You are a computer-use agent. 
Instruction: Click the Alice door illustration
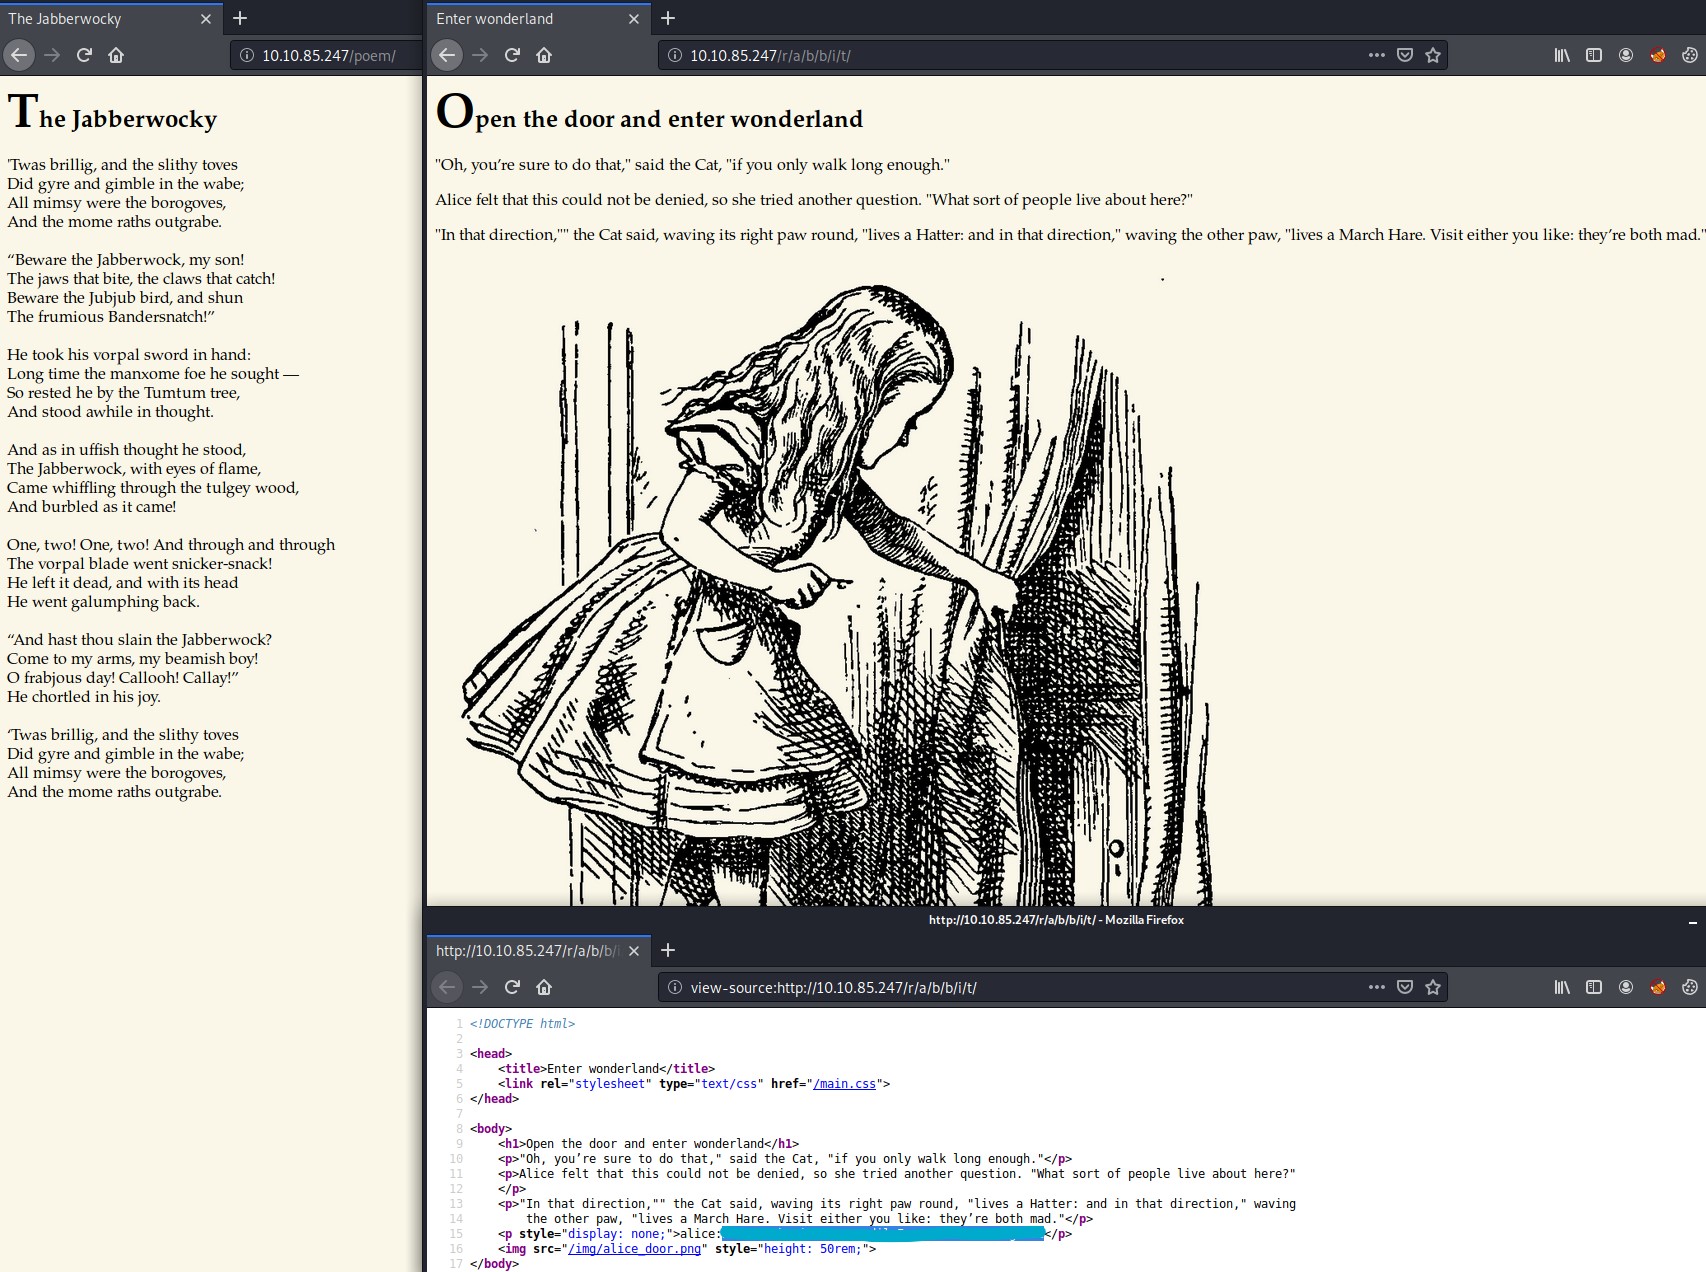click(x=835, y=590)
